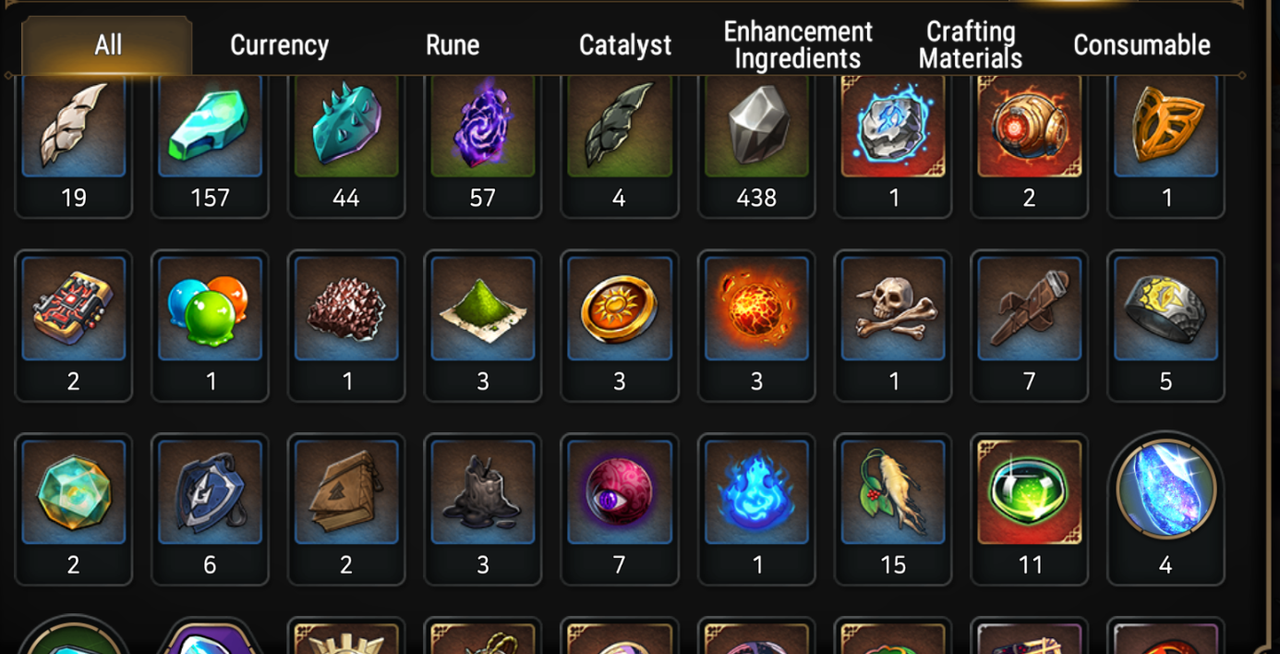
Task: Choose the round blue crystal shard item
Action: pyautogui.click(x=1166, y=509)
